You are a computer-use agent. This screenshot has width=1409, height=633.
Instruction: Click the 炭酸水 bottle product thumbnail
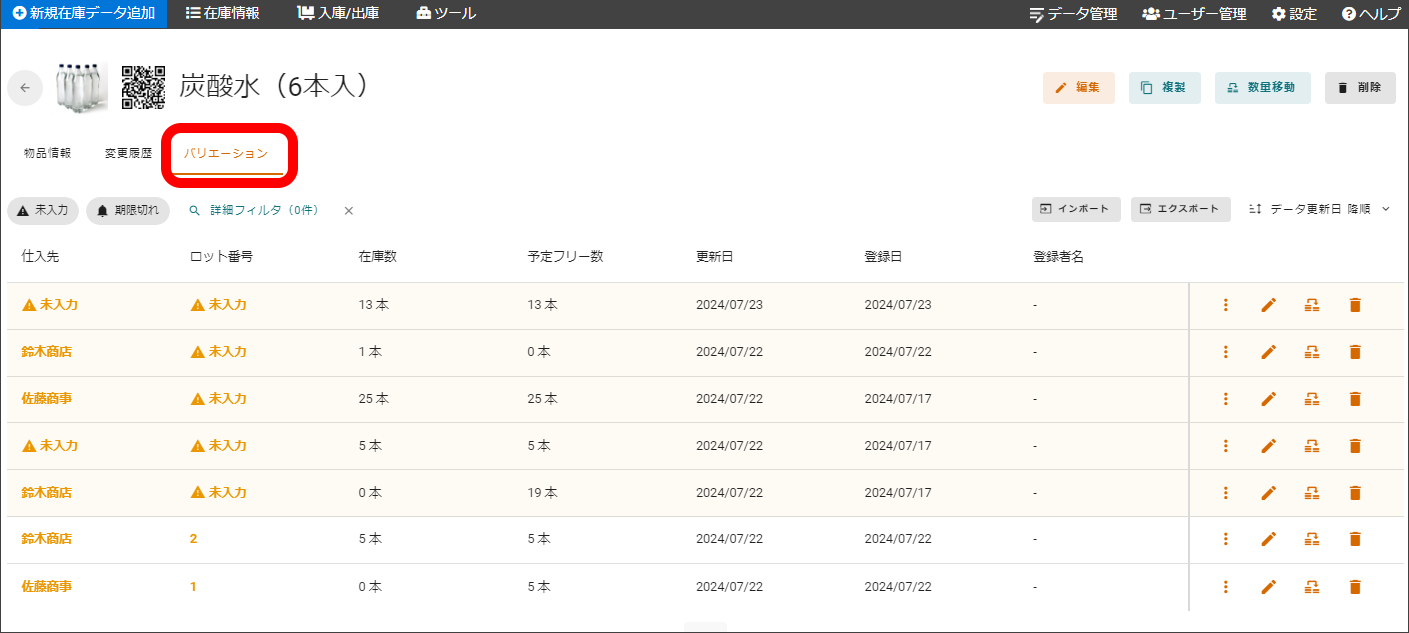coord(82,87)
